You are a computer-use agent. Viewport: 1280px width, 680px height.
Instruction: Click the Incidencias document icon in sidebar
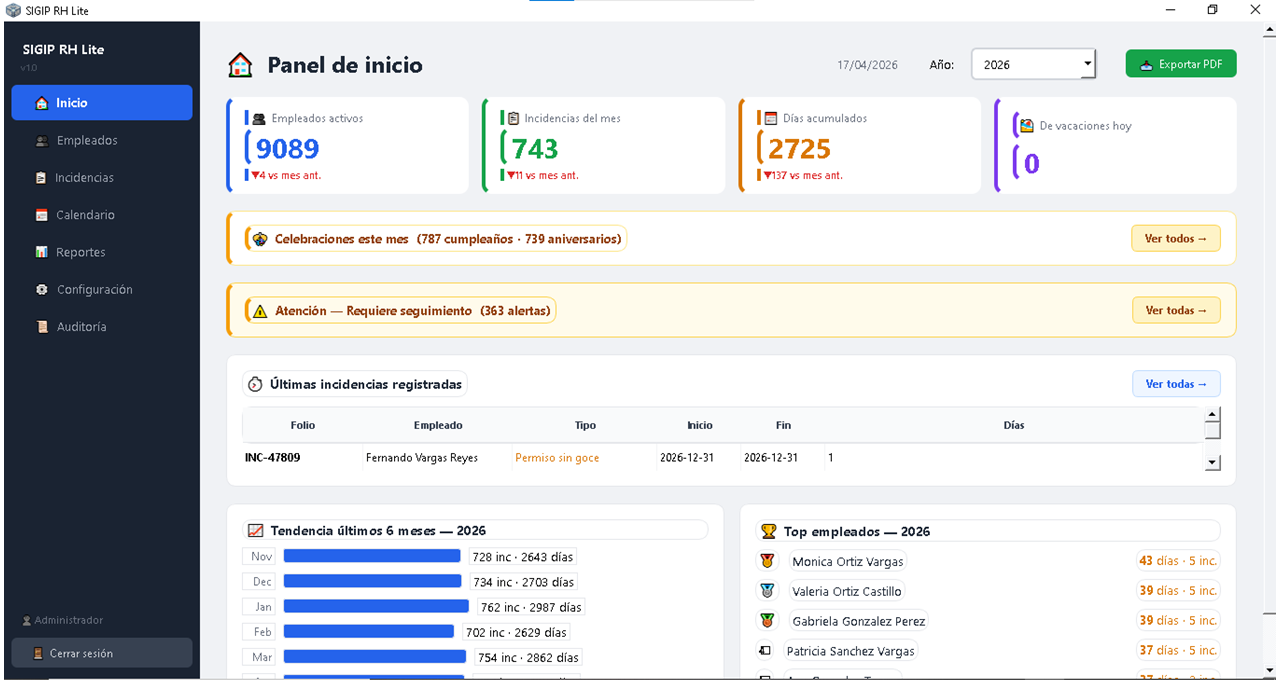pyautogui.click(x=41, y=178)
